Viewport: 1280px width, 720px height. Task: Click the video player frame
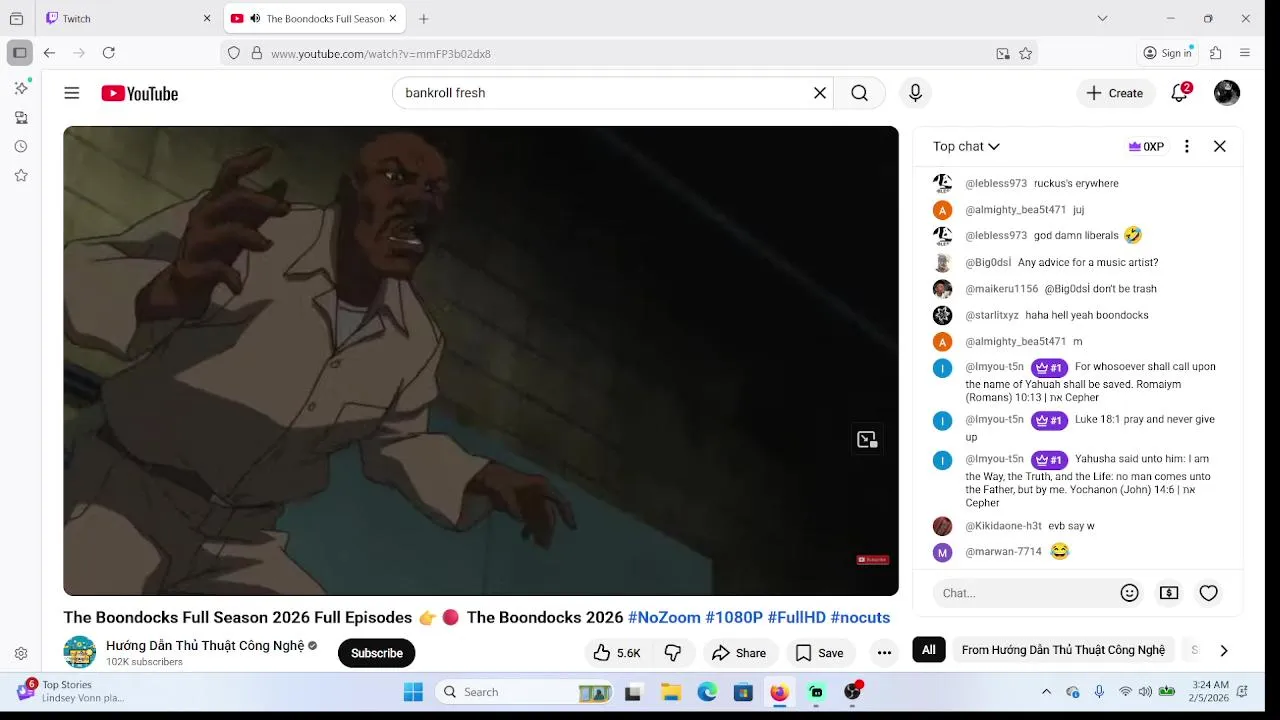[481, 361]
